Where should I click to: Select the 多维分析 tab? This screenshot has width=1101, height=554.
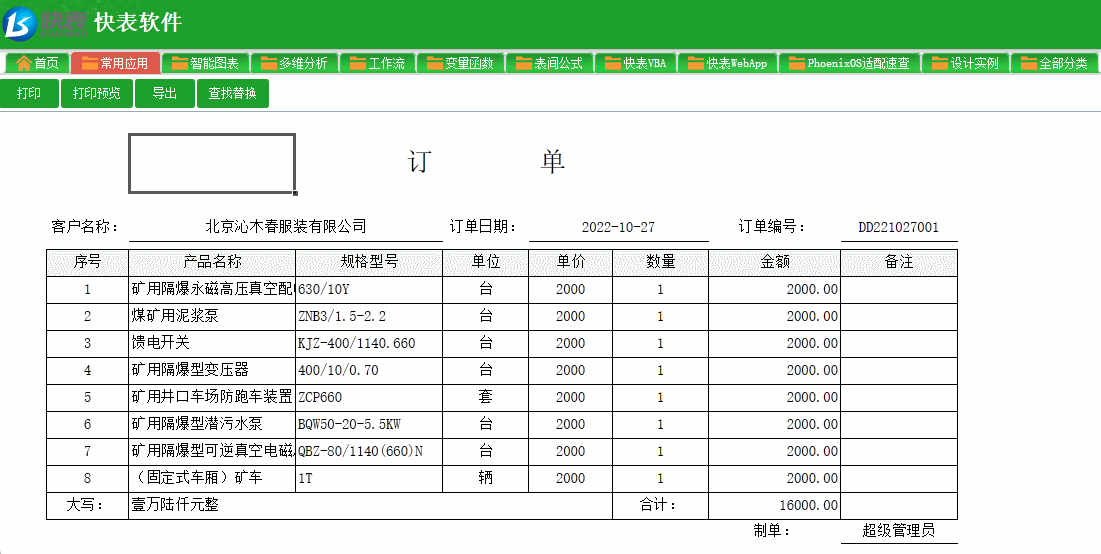click(x=294, y=63)
